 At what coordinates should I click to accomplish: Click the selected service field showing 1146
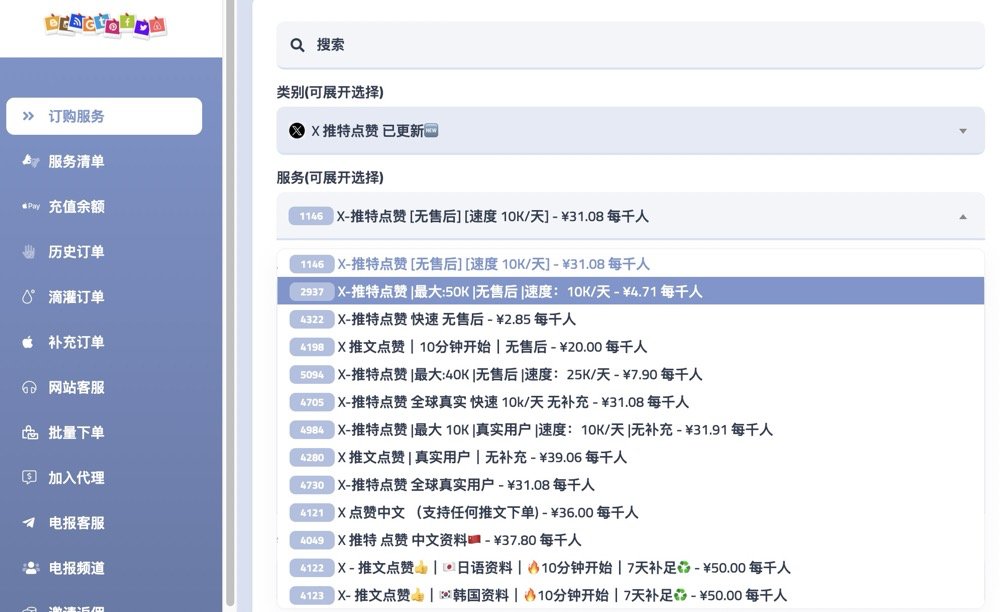point(630,216)
